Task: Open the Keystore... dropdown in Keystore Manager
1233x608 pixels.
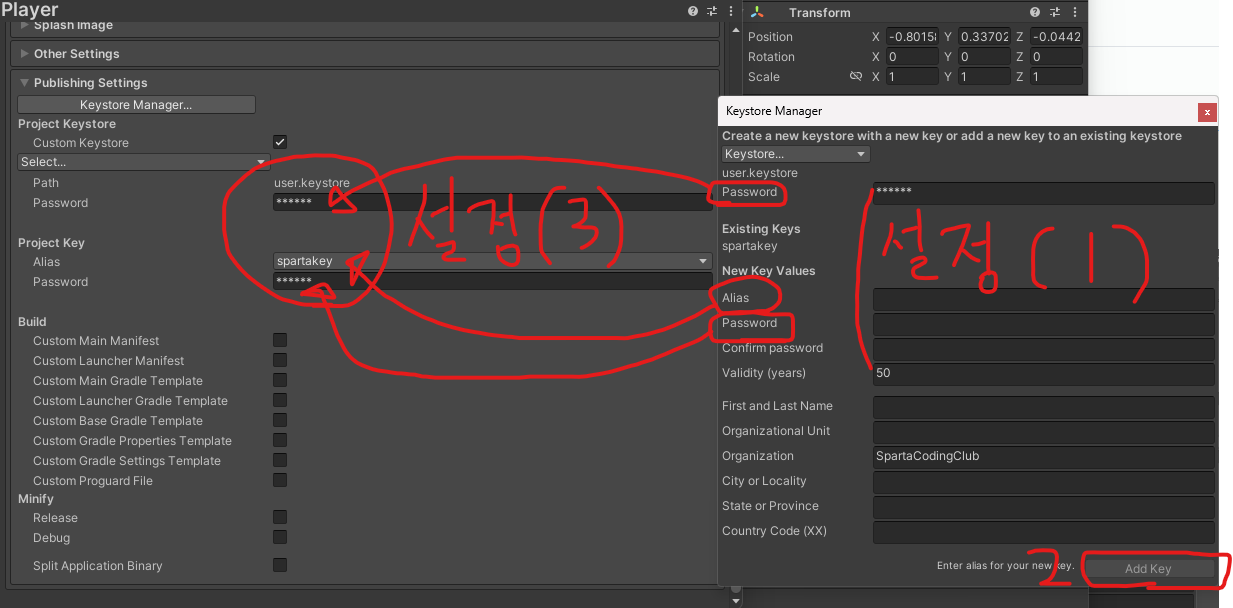Action: (x=796, y=154)
